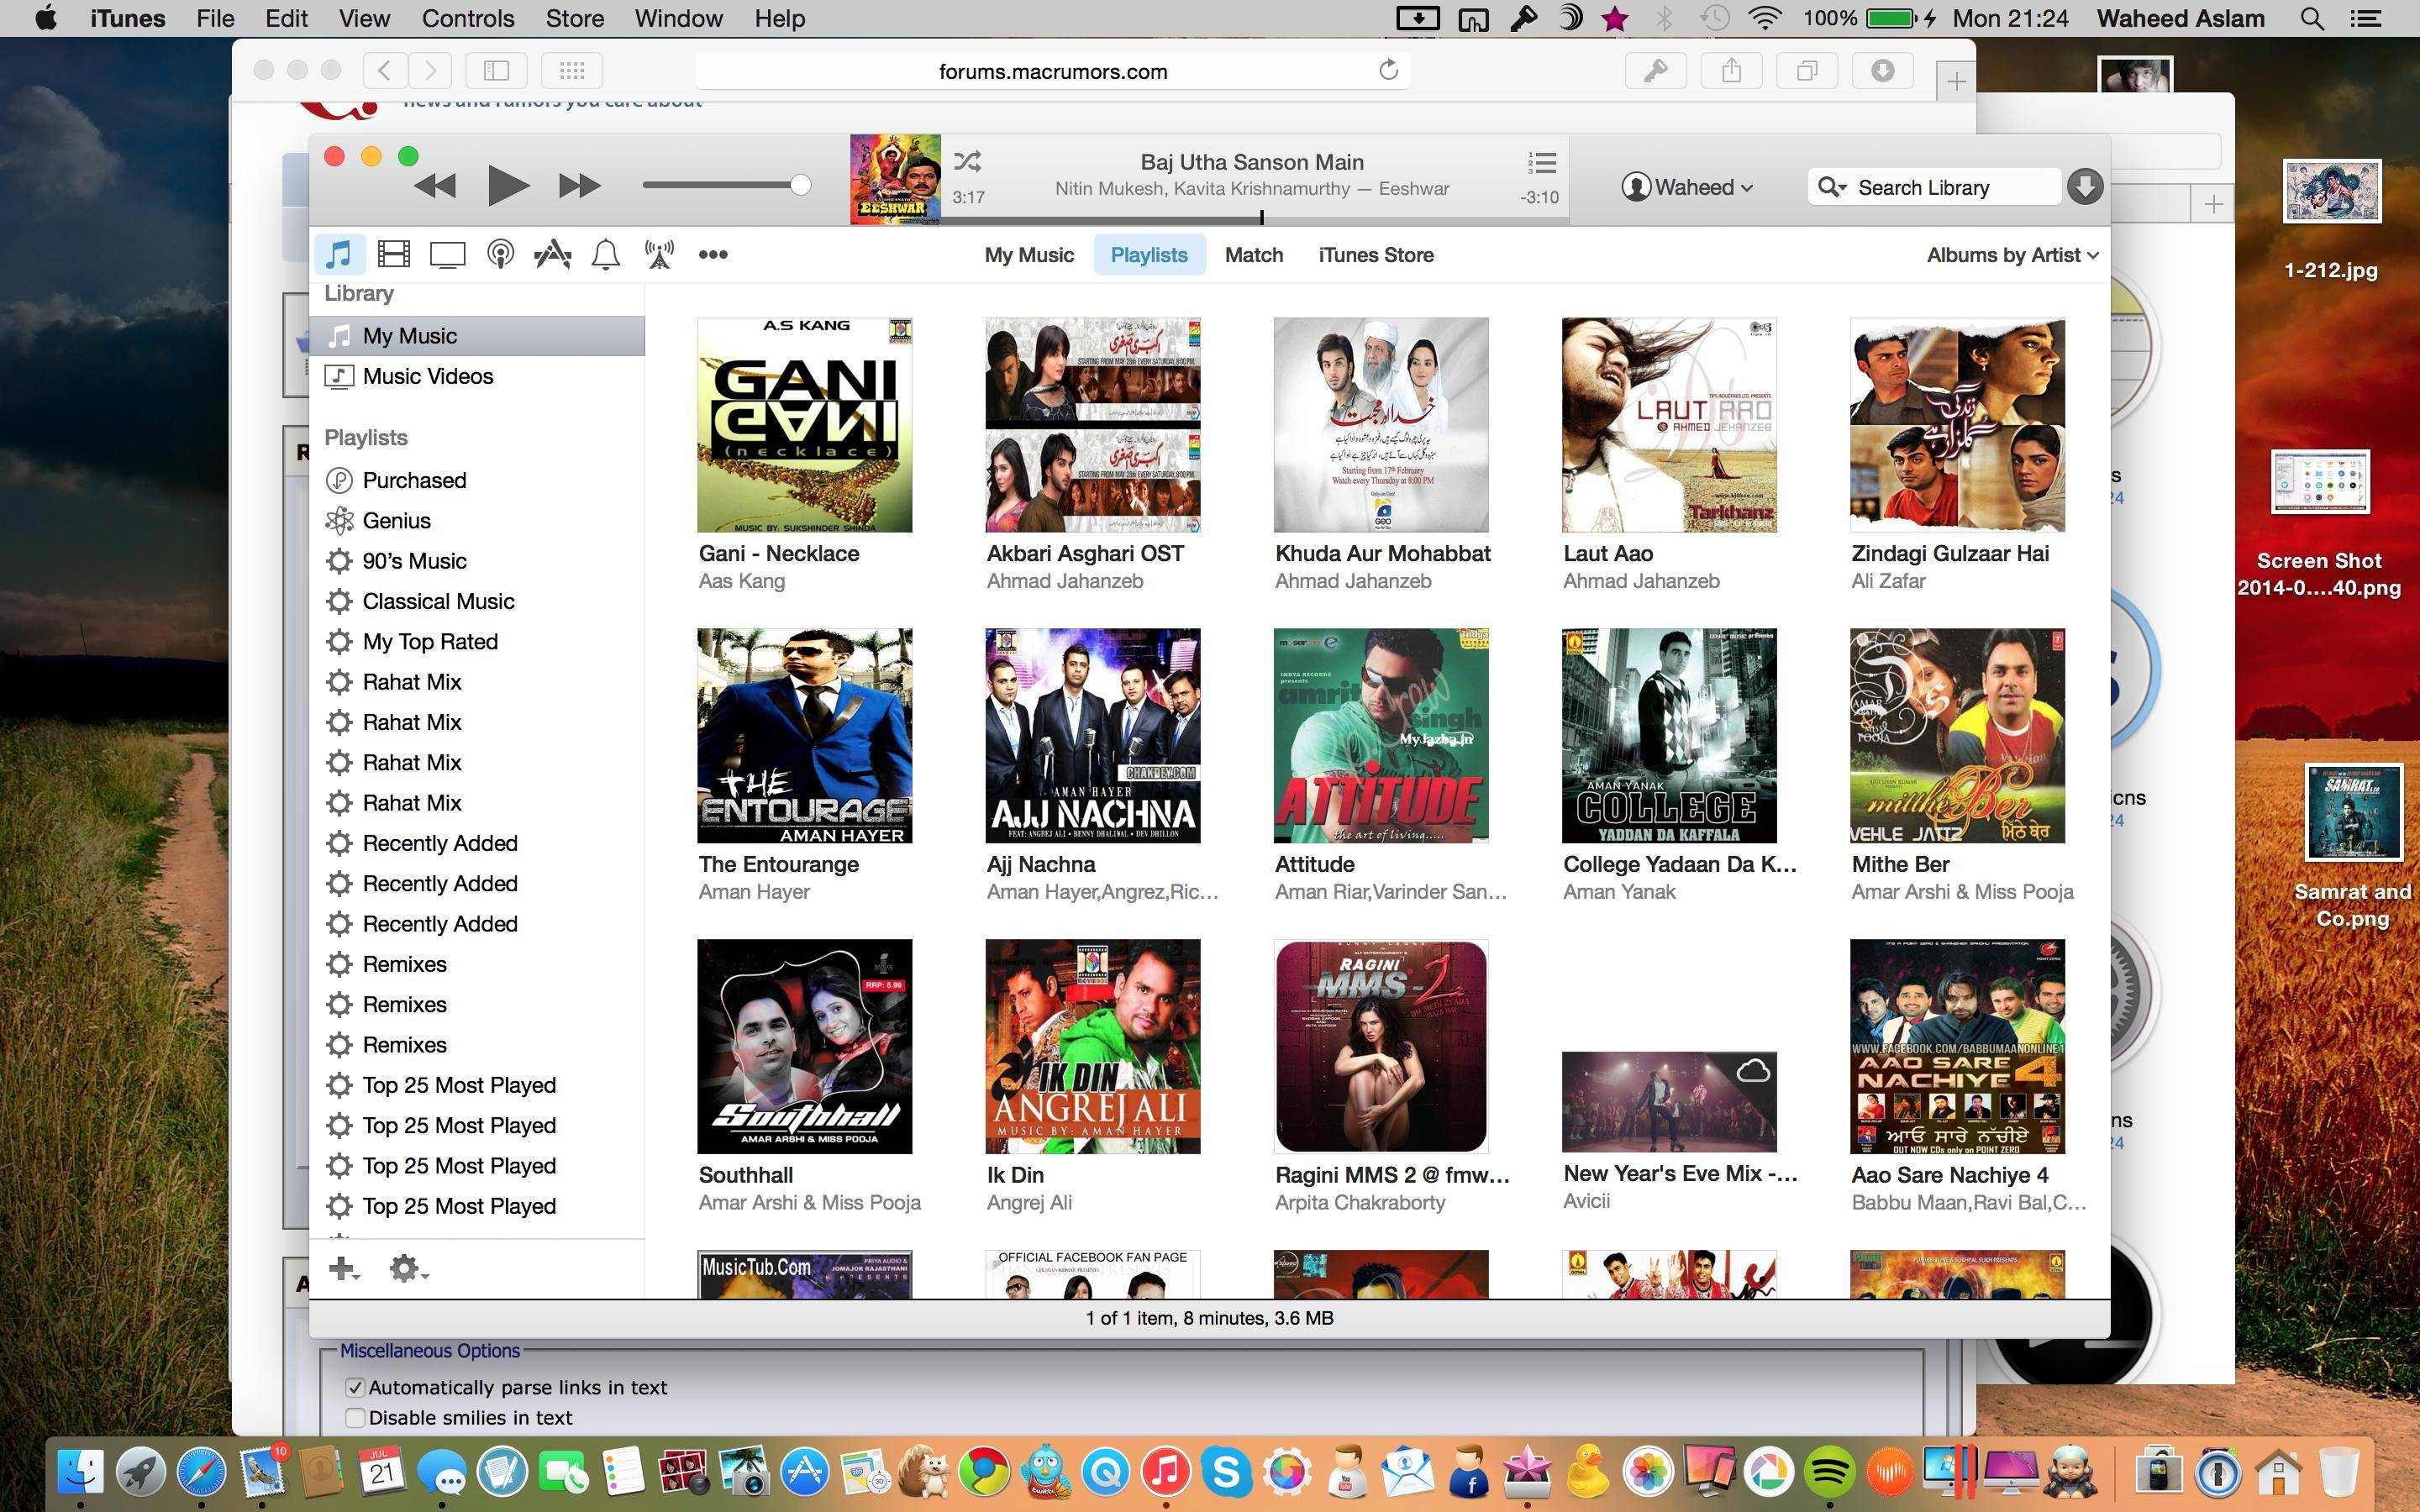Open the Controls menu in menu bar
Image resolution: width=2420 pixels, height=1512 pixels.
click(467, 18)
